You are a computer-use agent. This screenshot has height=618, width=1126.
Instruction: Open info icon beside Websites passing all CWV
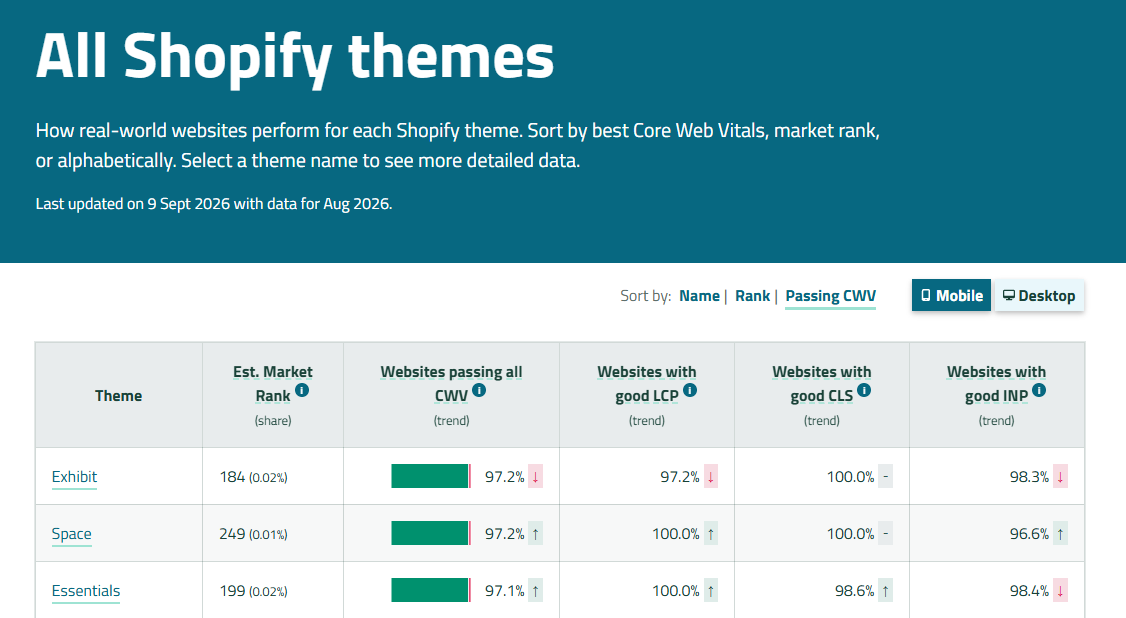[479, 390]
